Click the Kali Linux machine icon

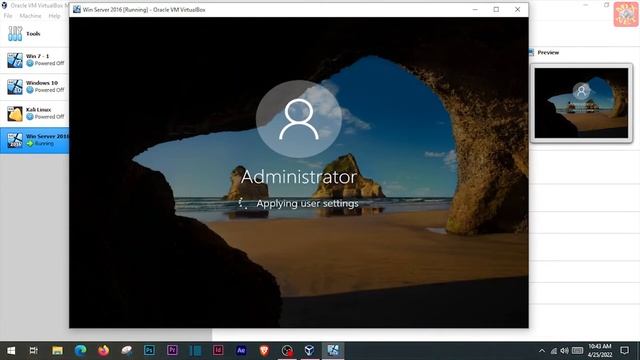[15, 113]
